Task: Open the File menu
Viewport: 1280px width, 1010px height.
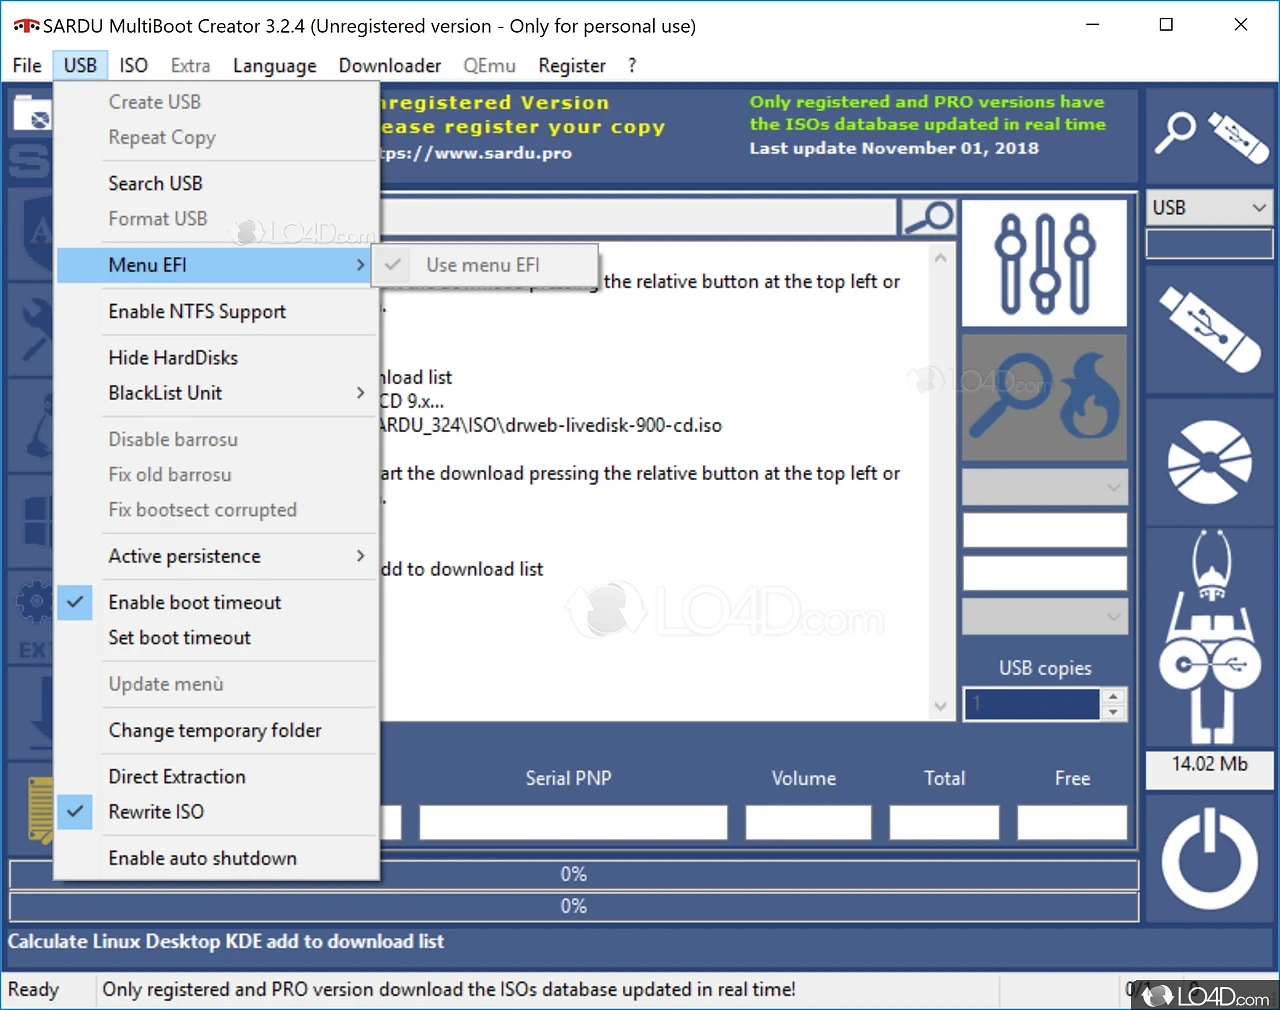Action: coord(27,66)
